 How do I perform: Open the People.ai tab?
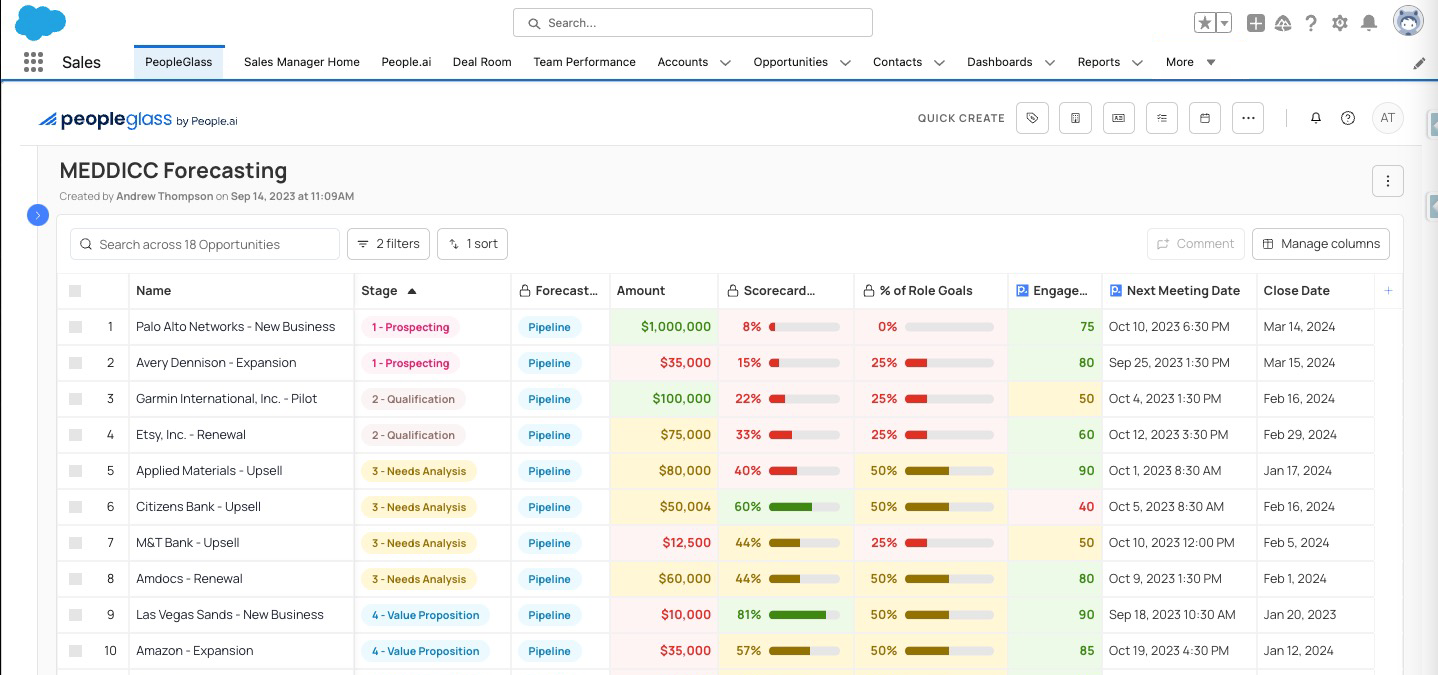(x=406, y=62)
